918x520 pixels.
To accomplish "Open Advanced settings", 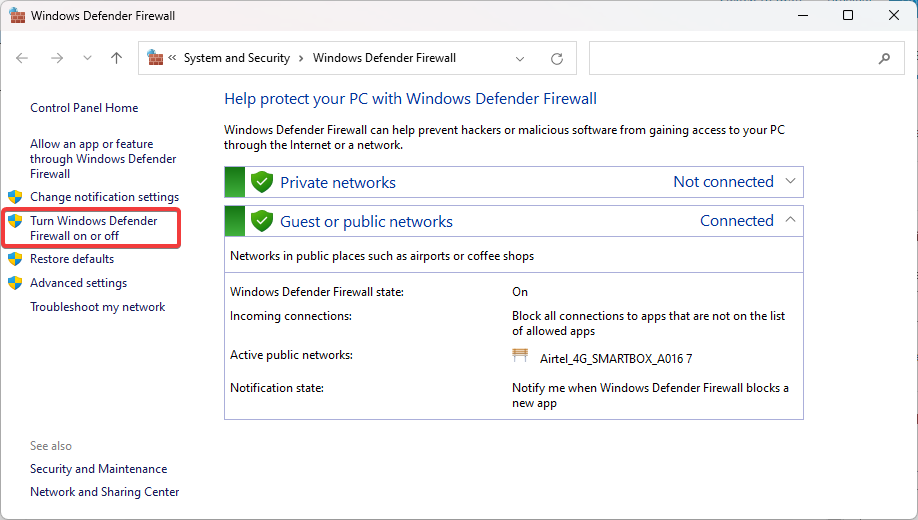I will (78, 283).
